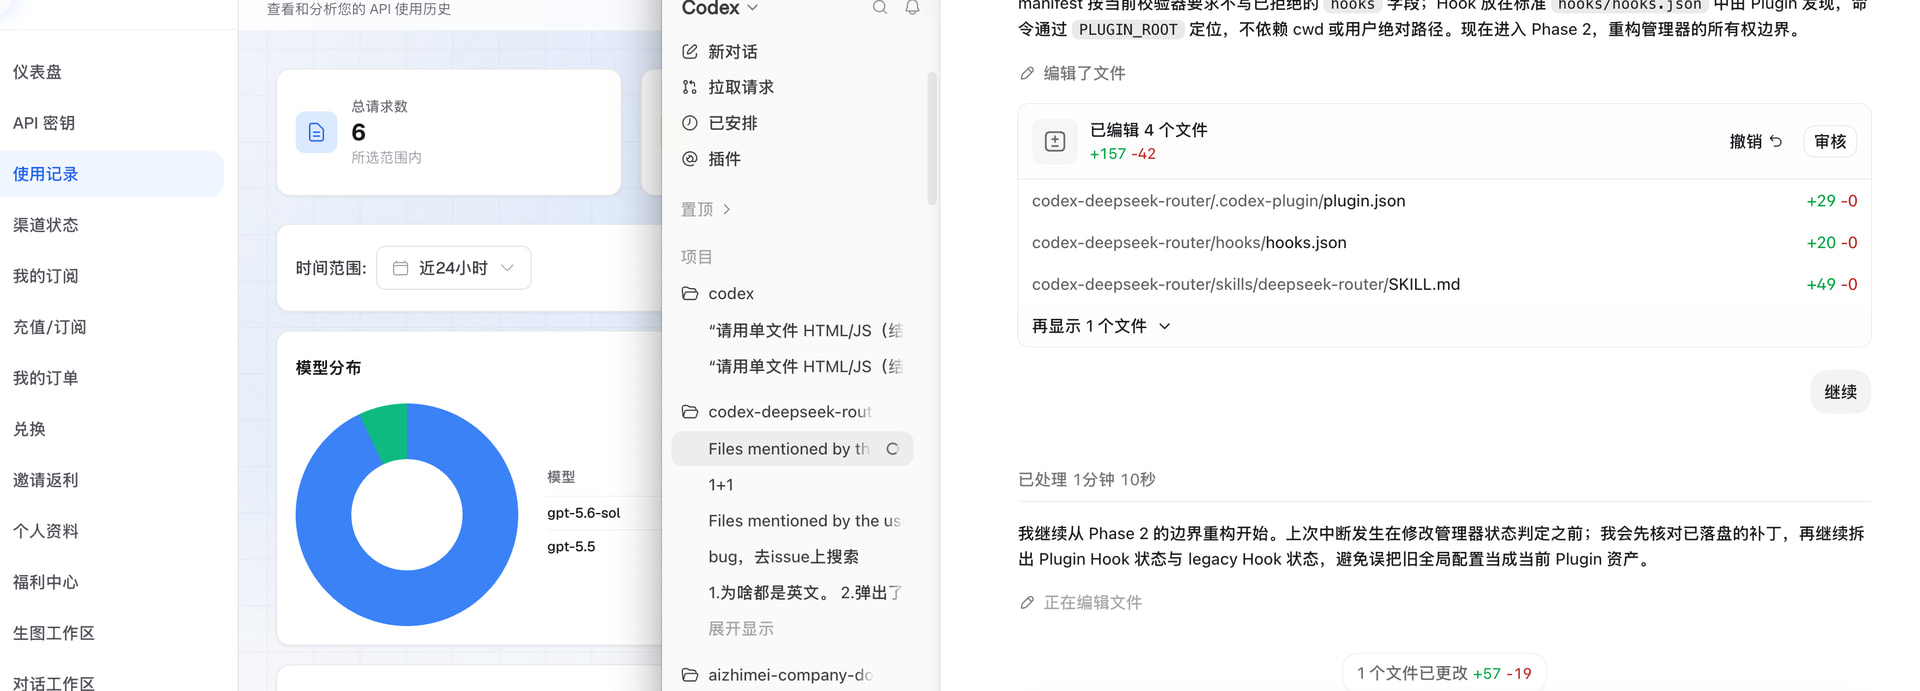
Task: Select the codex-deepseek-rout project row
Action: pos(792,411)
